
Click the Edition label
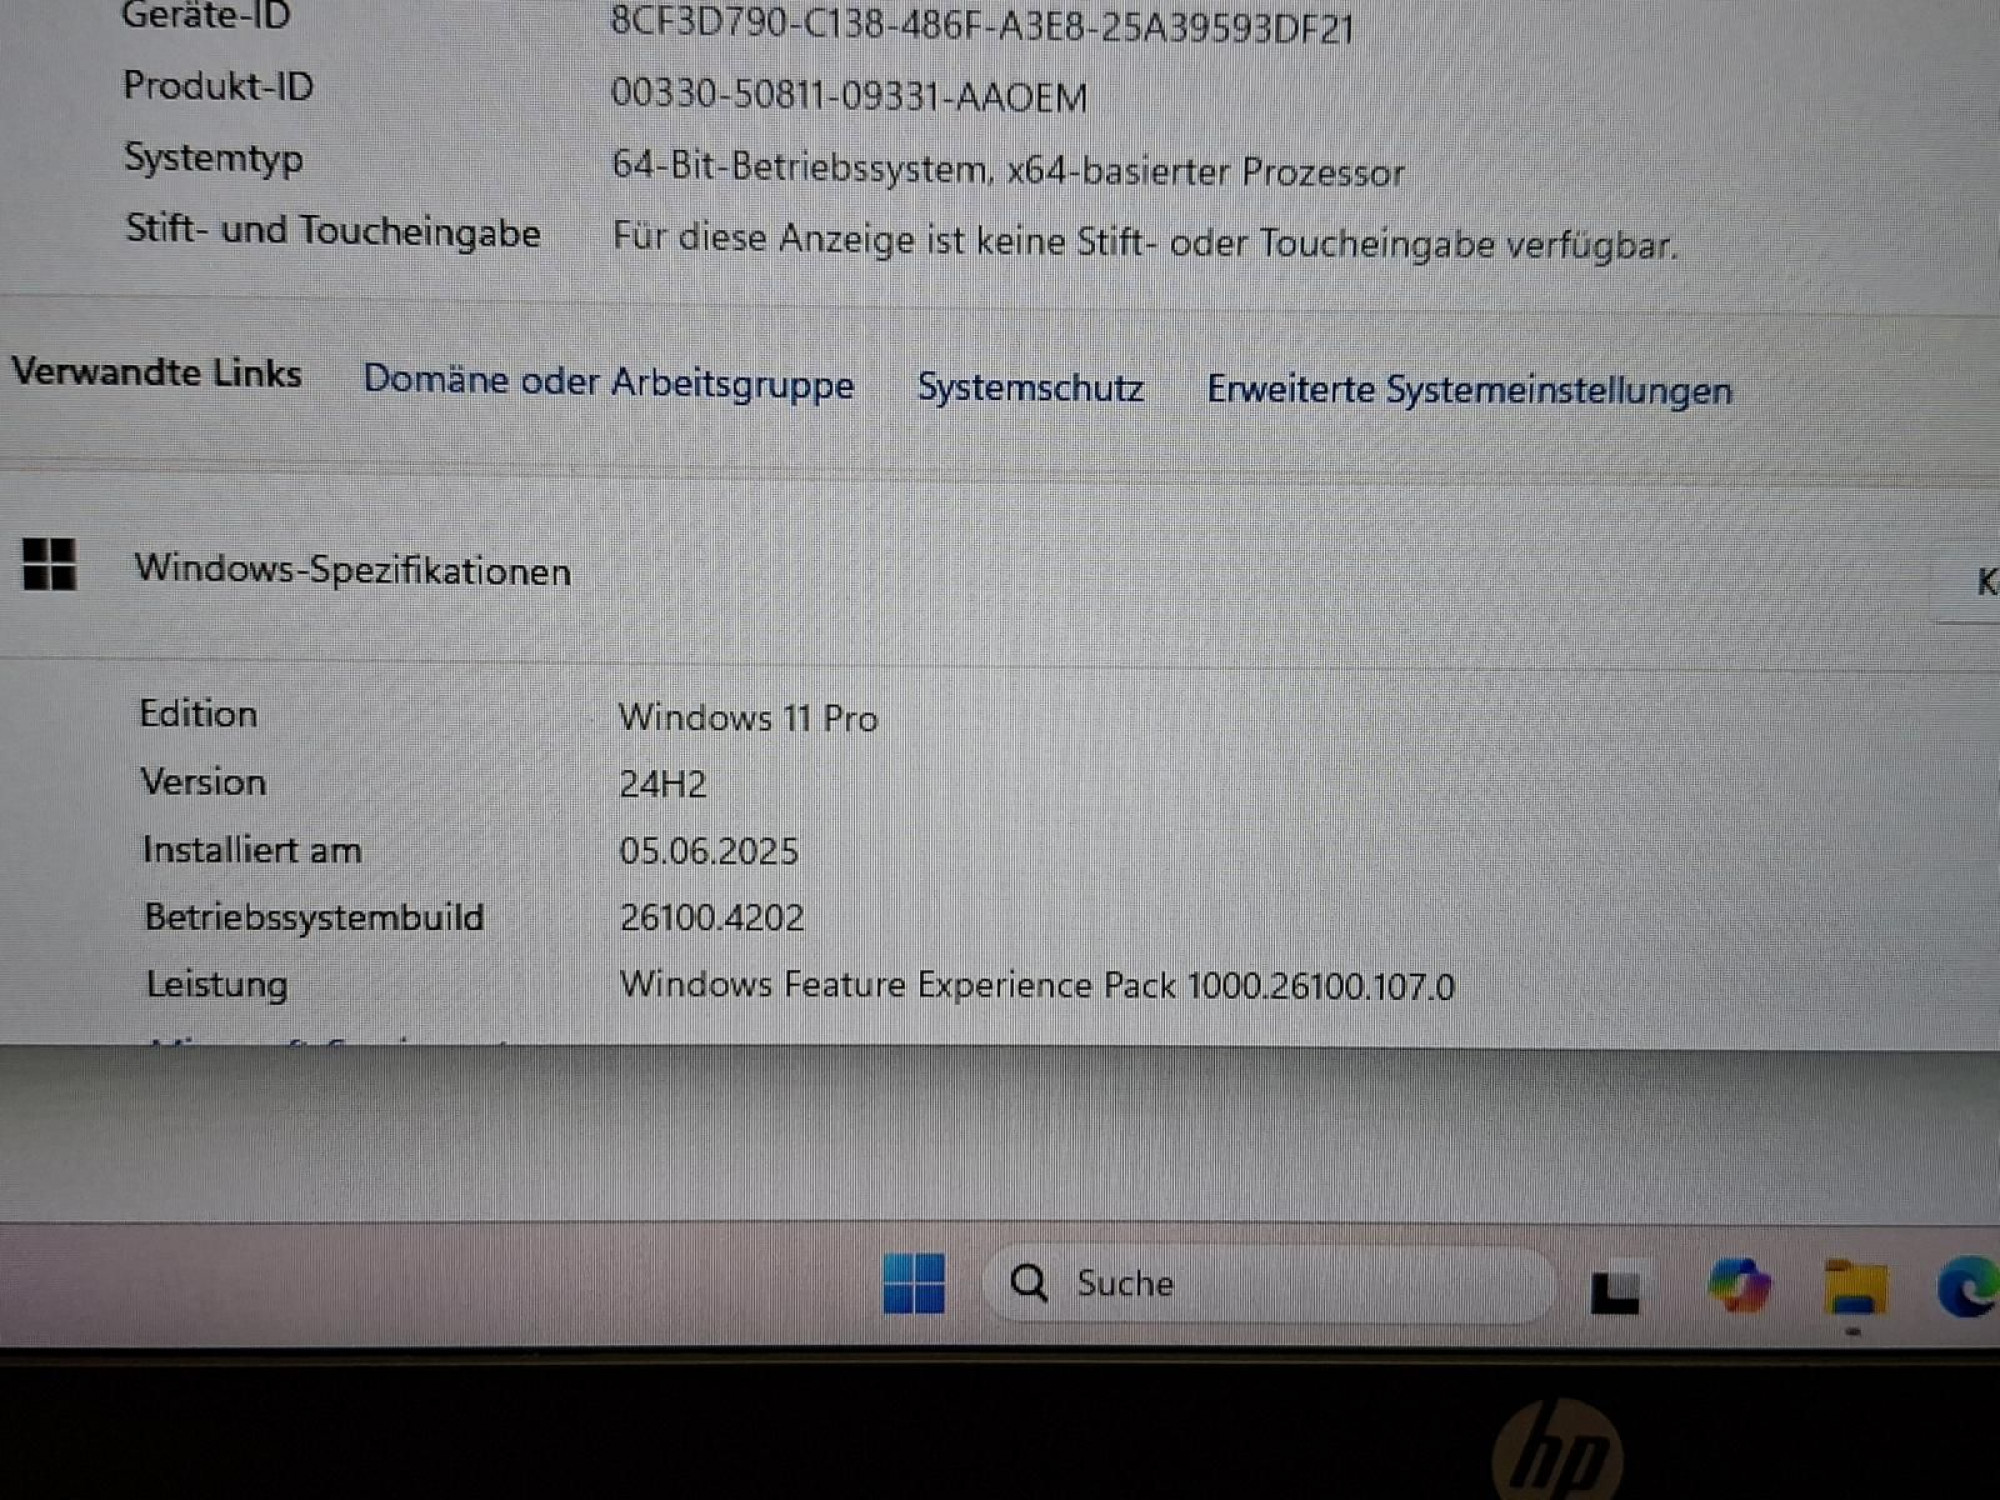tap(198, 713)
